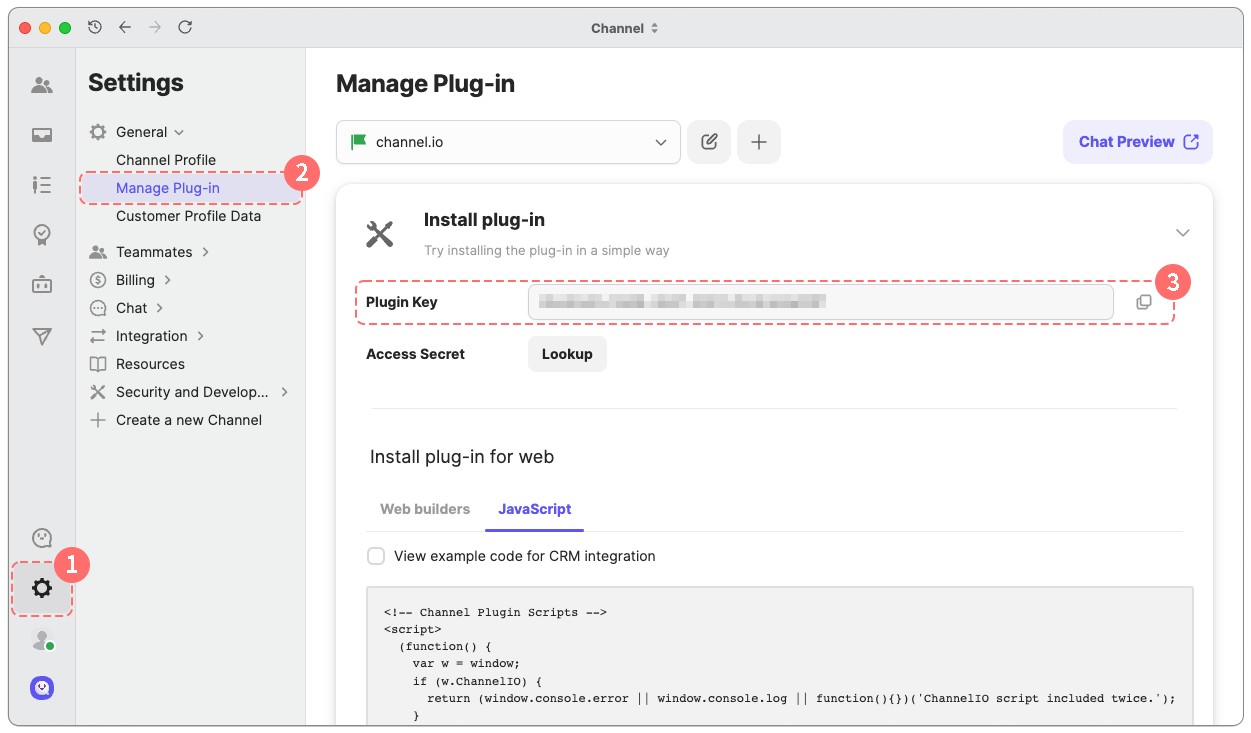Click the Resources book icon

click(98, 364)
